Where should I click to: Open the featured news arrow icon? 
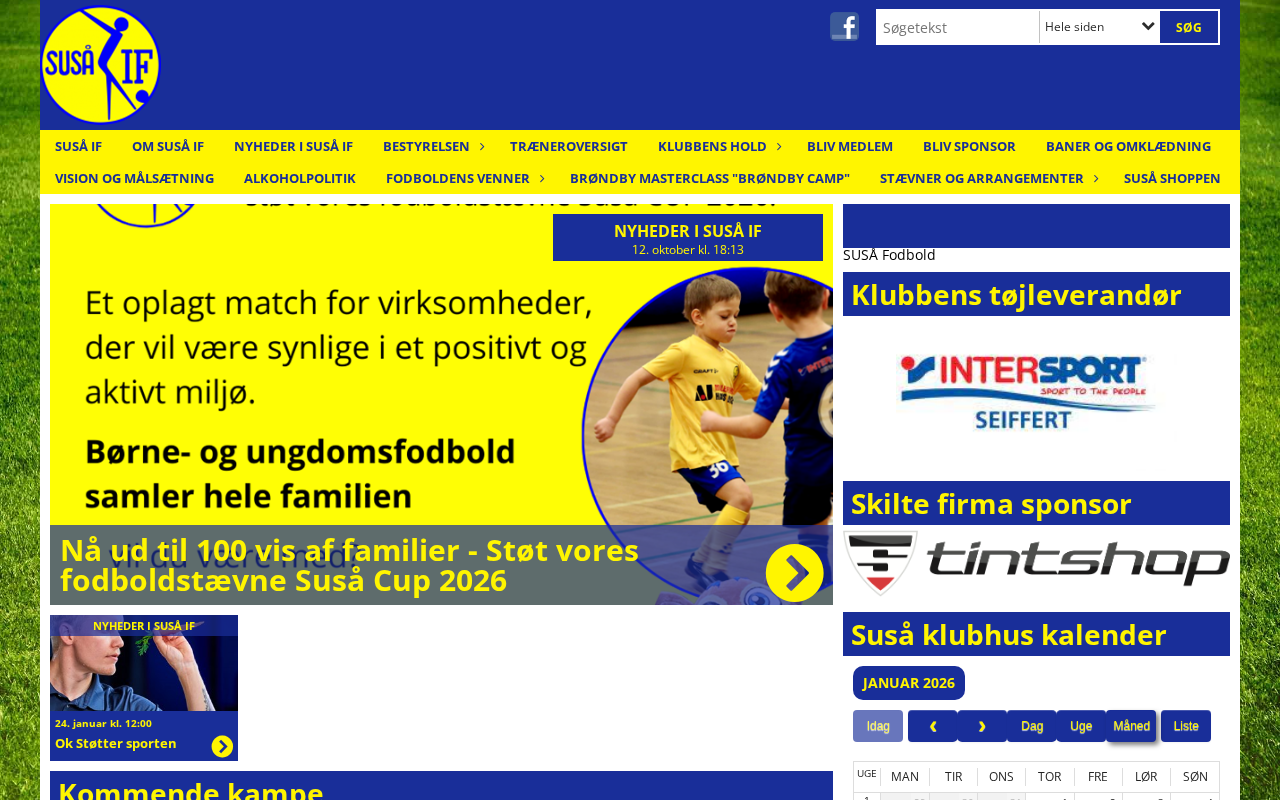pos(794,573)
